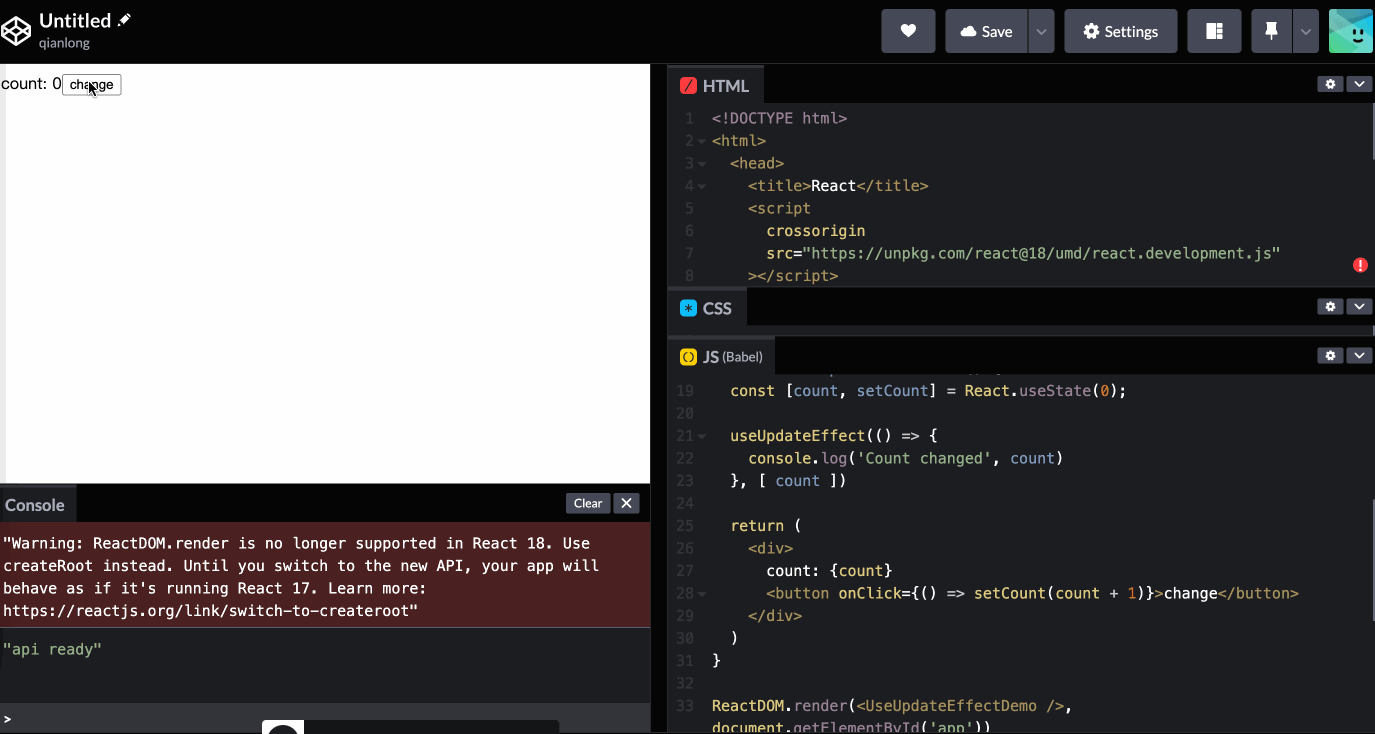Fold line 4 containing the title tag
Viewport: 1375px width, 734px height.
(702, 186)
